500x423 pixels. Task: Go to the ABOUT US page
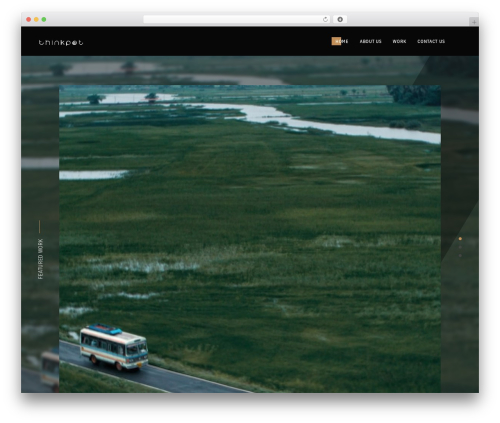(370, 41)
